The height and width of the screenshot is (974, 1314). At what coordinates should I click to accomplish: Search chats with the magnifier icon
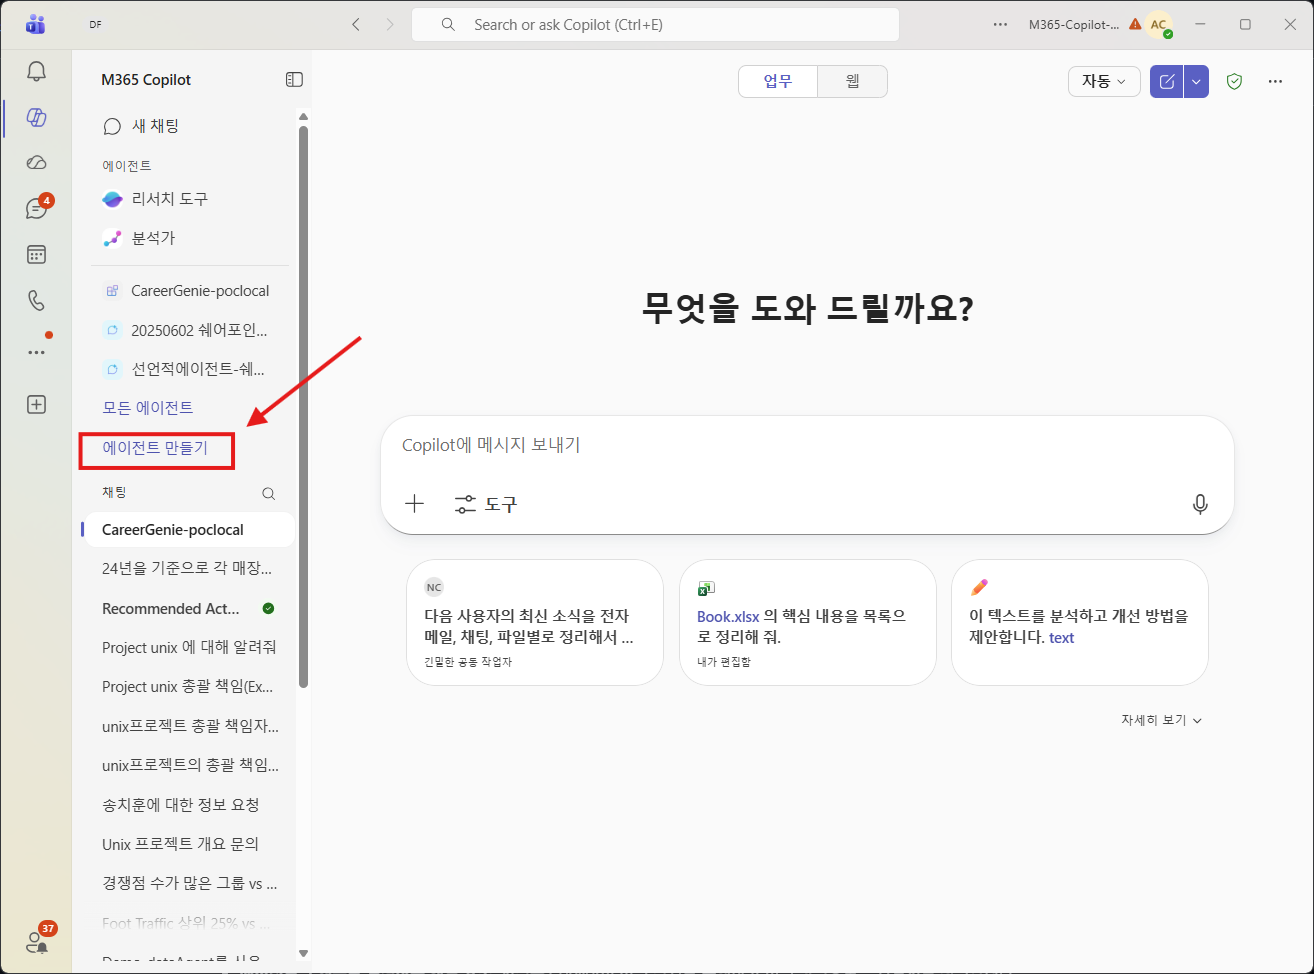(268, 493)
